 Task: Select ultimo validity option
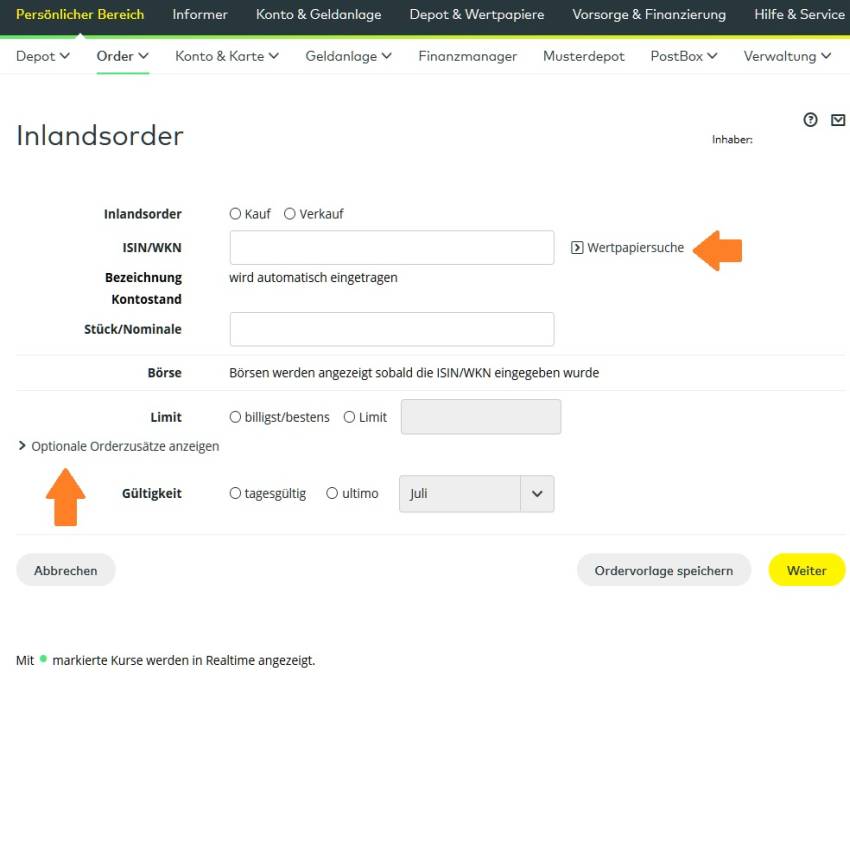pos(332,493)
